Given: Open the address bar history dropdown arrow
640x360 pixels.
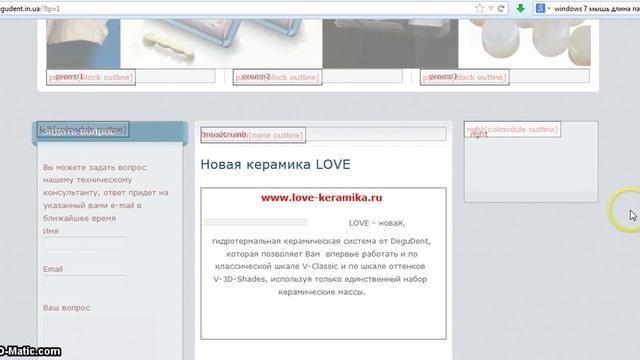Looking at the screenshot, I should 491,8.
